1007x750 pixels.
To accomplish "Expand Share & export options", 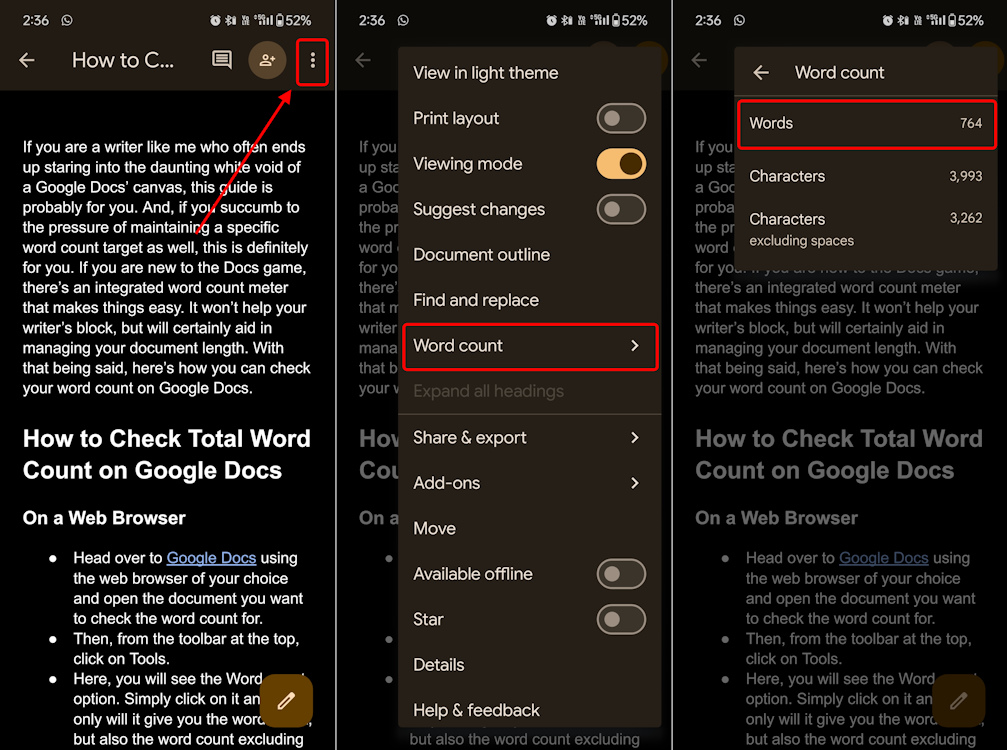I will 530,437.
